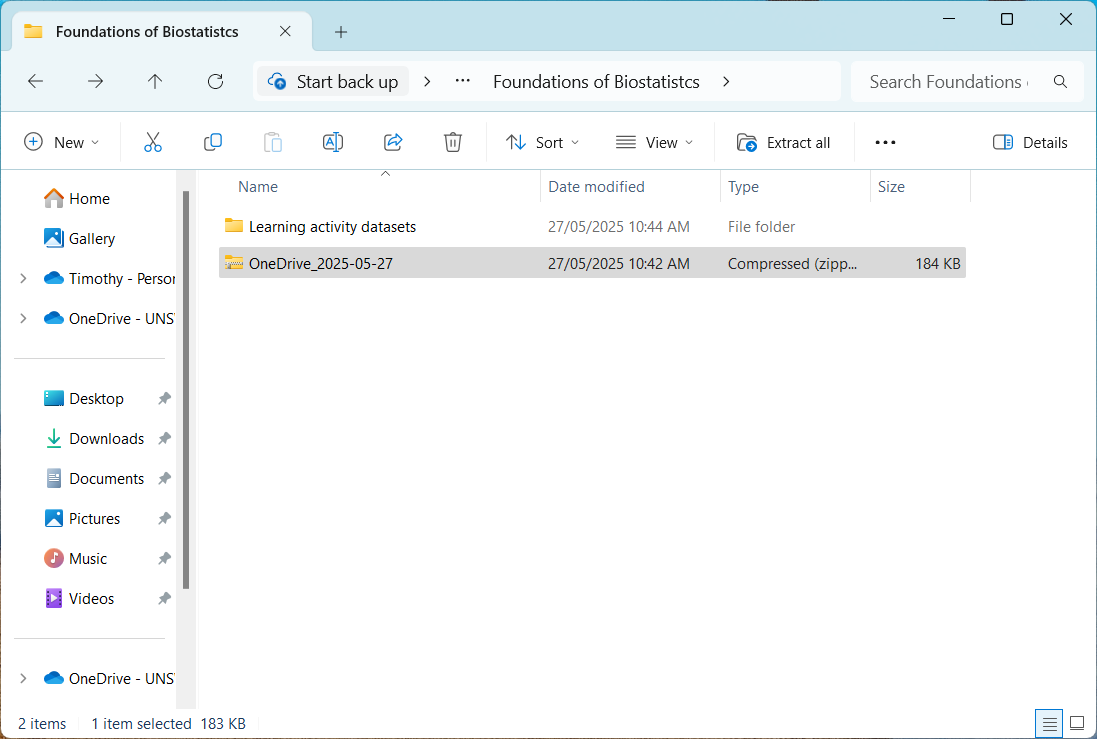Click the Share icon in toolbar
The height and width of the screenshot is (739, 1097).
pyautogui.click(x=393, y=142)
